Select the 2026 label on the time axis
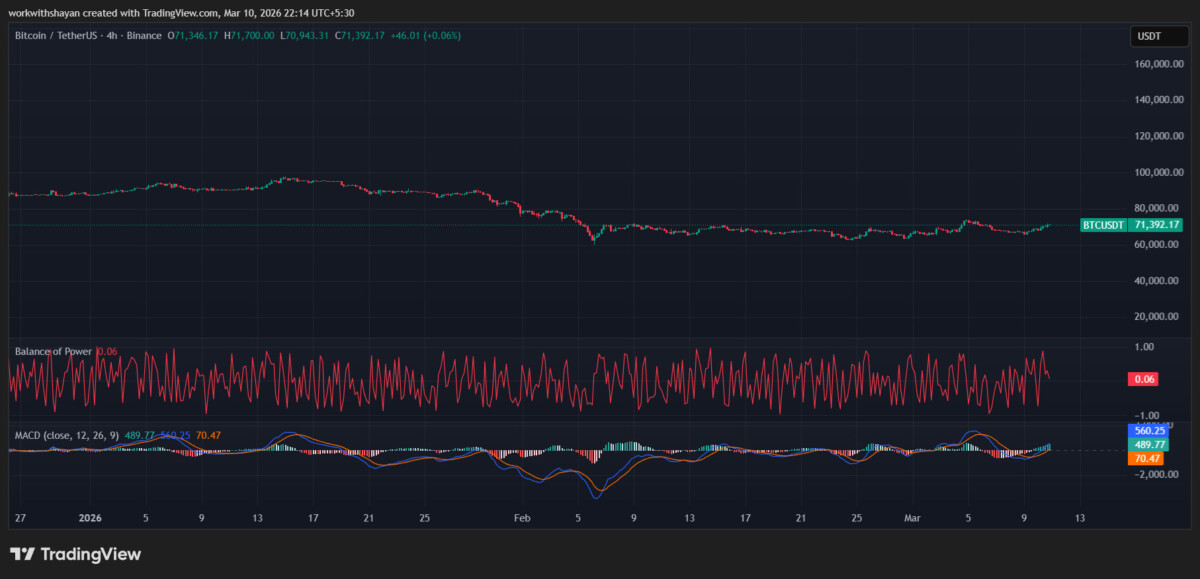The height and width of the screenshot is (579, 1200). pyautogui.click(x=89, y=518)
